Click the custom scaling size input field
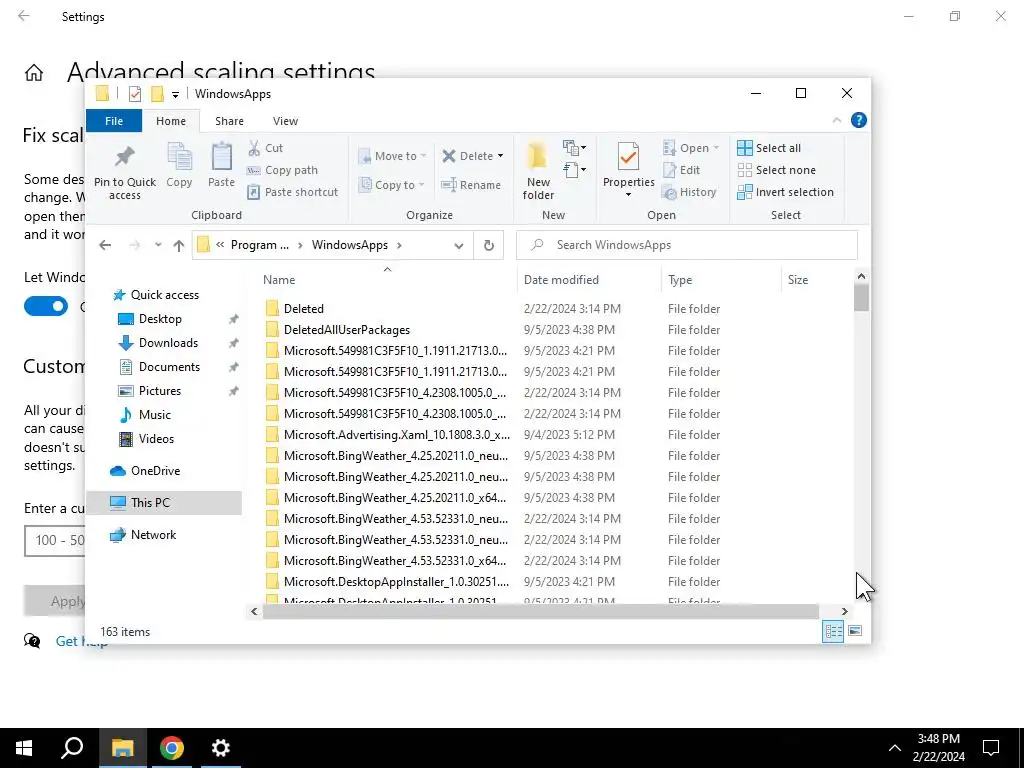 (55, 541)
